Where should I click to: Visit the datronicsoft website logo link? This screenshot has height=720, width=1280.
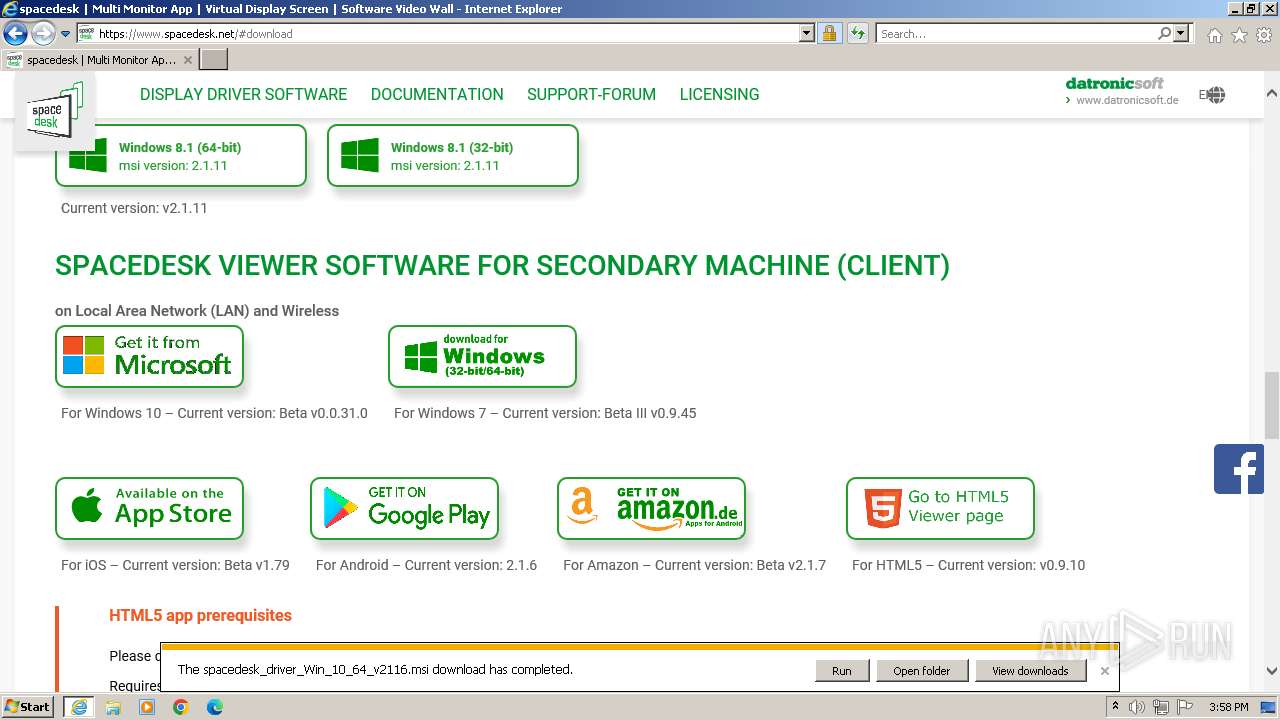1122,91
